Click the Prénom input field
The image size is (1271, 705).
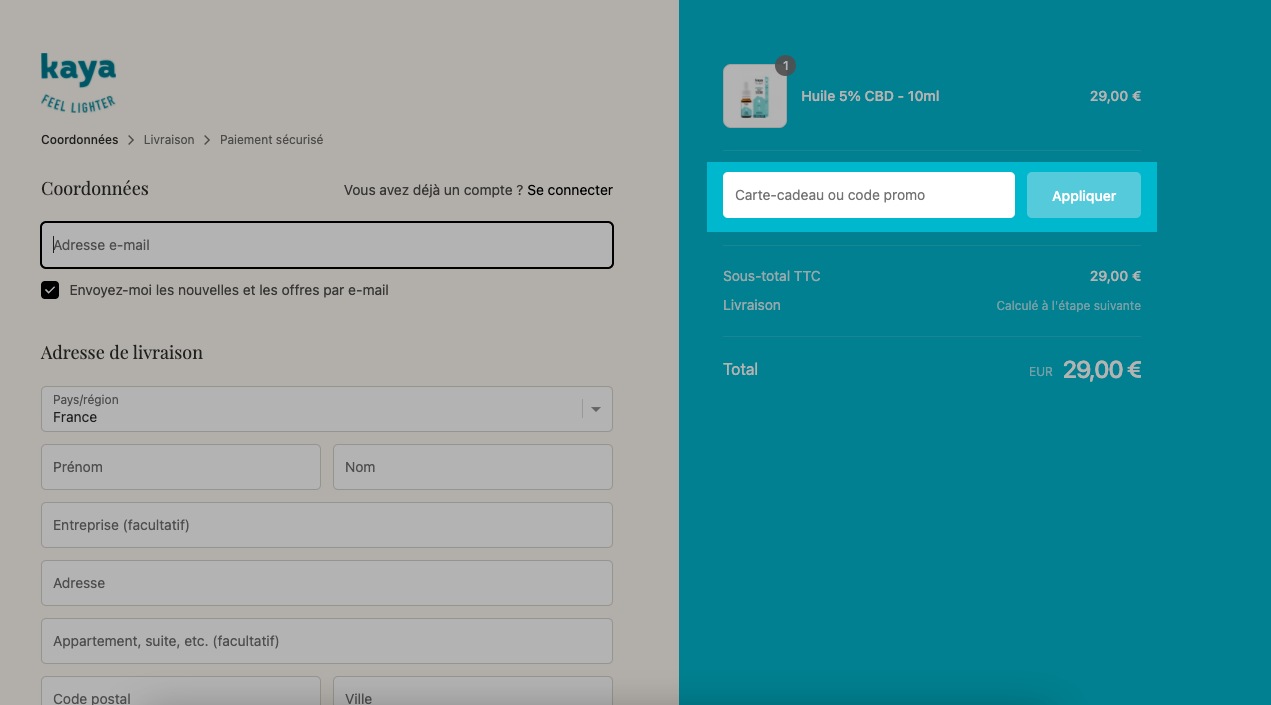181,467
